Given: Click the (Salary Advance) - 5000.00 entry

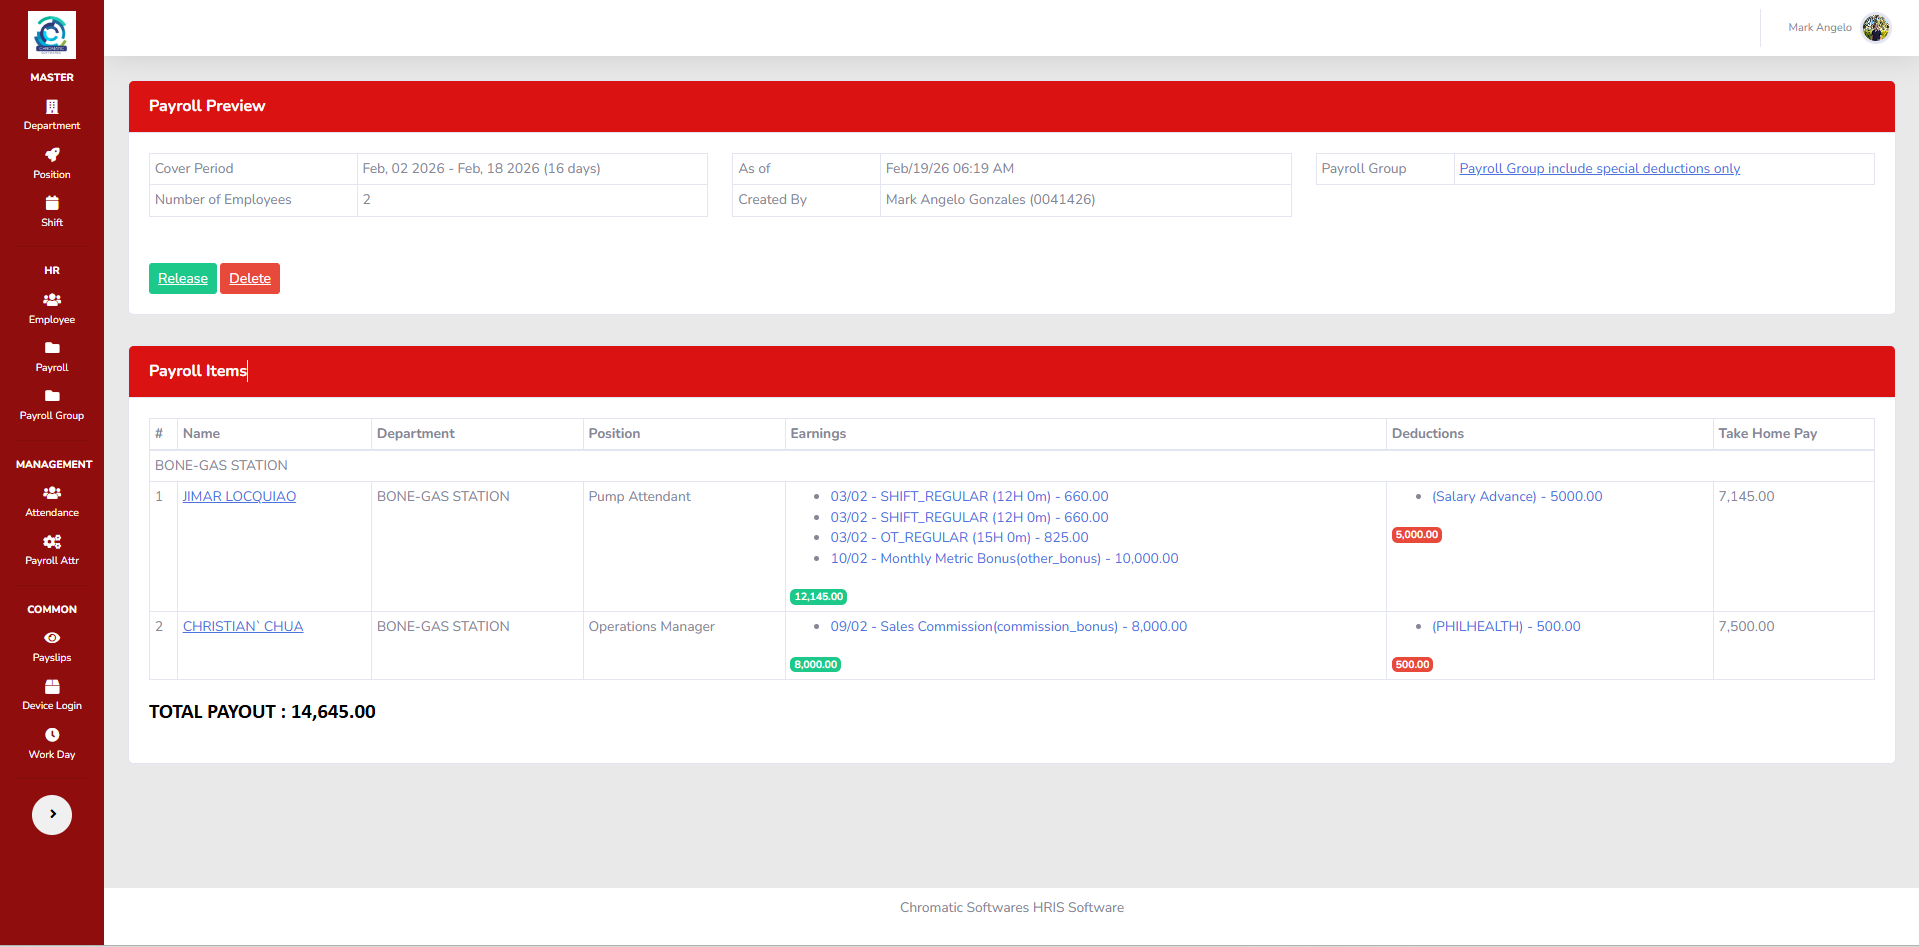Looking at the screenshot, I should click(x=1517, y=497).
